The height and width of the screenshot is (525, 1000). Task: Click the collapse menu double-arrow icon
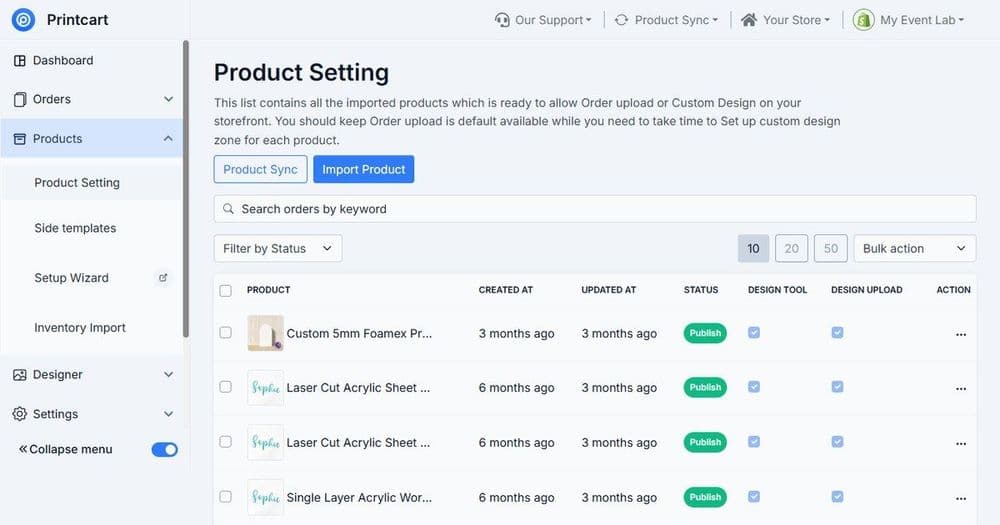click(x=23, y=449)
